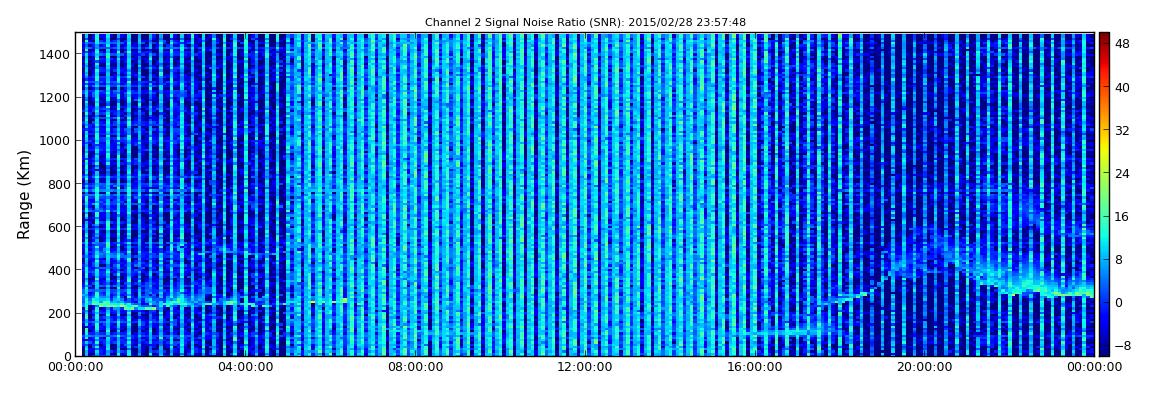Click the y-axis tick label 1000

pos(55,141)
